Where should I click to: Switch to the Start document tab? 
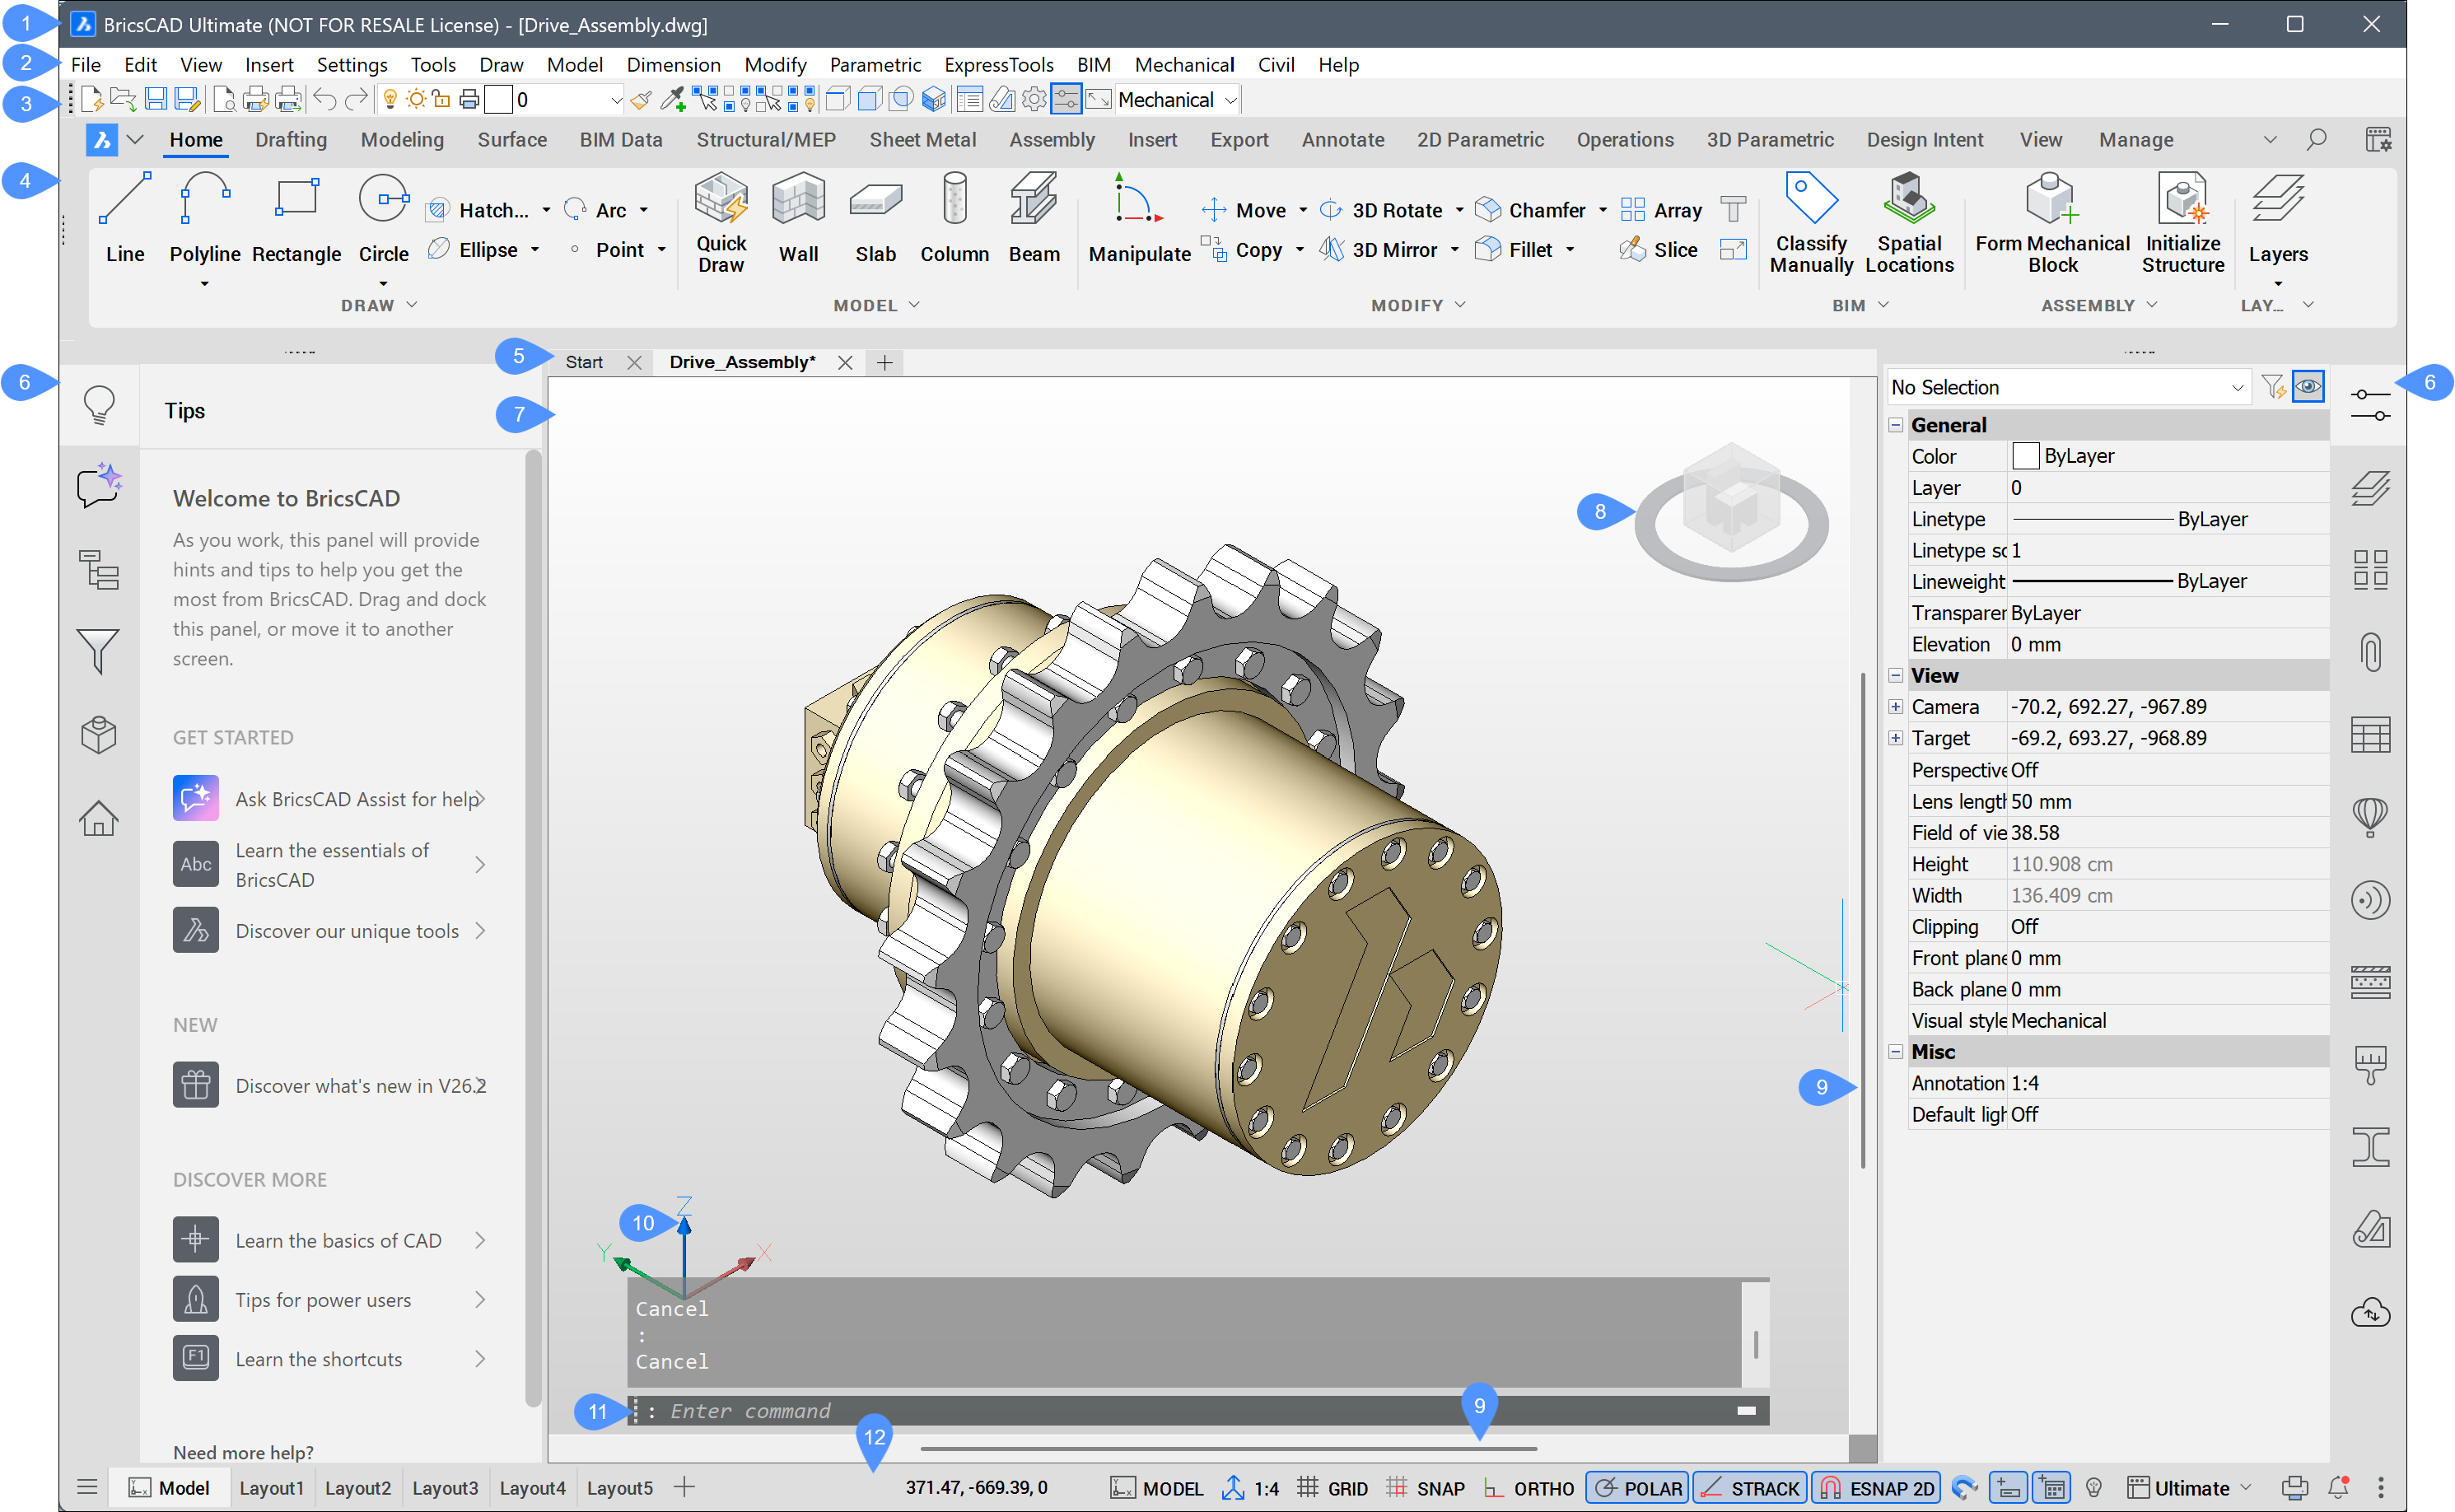tap(584, 362)
